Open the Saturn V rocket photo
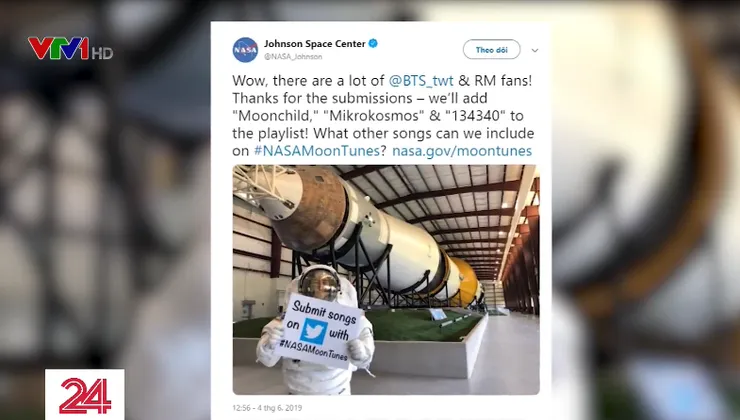Screen dimensions: 740x420 click(386, 279)
